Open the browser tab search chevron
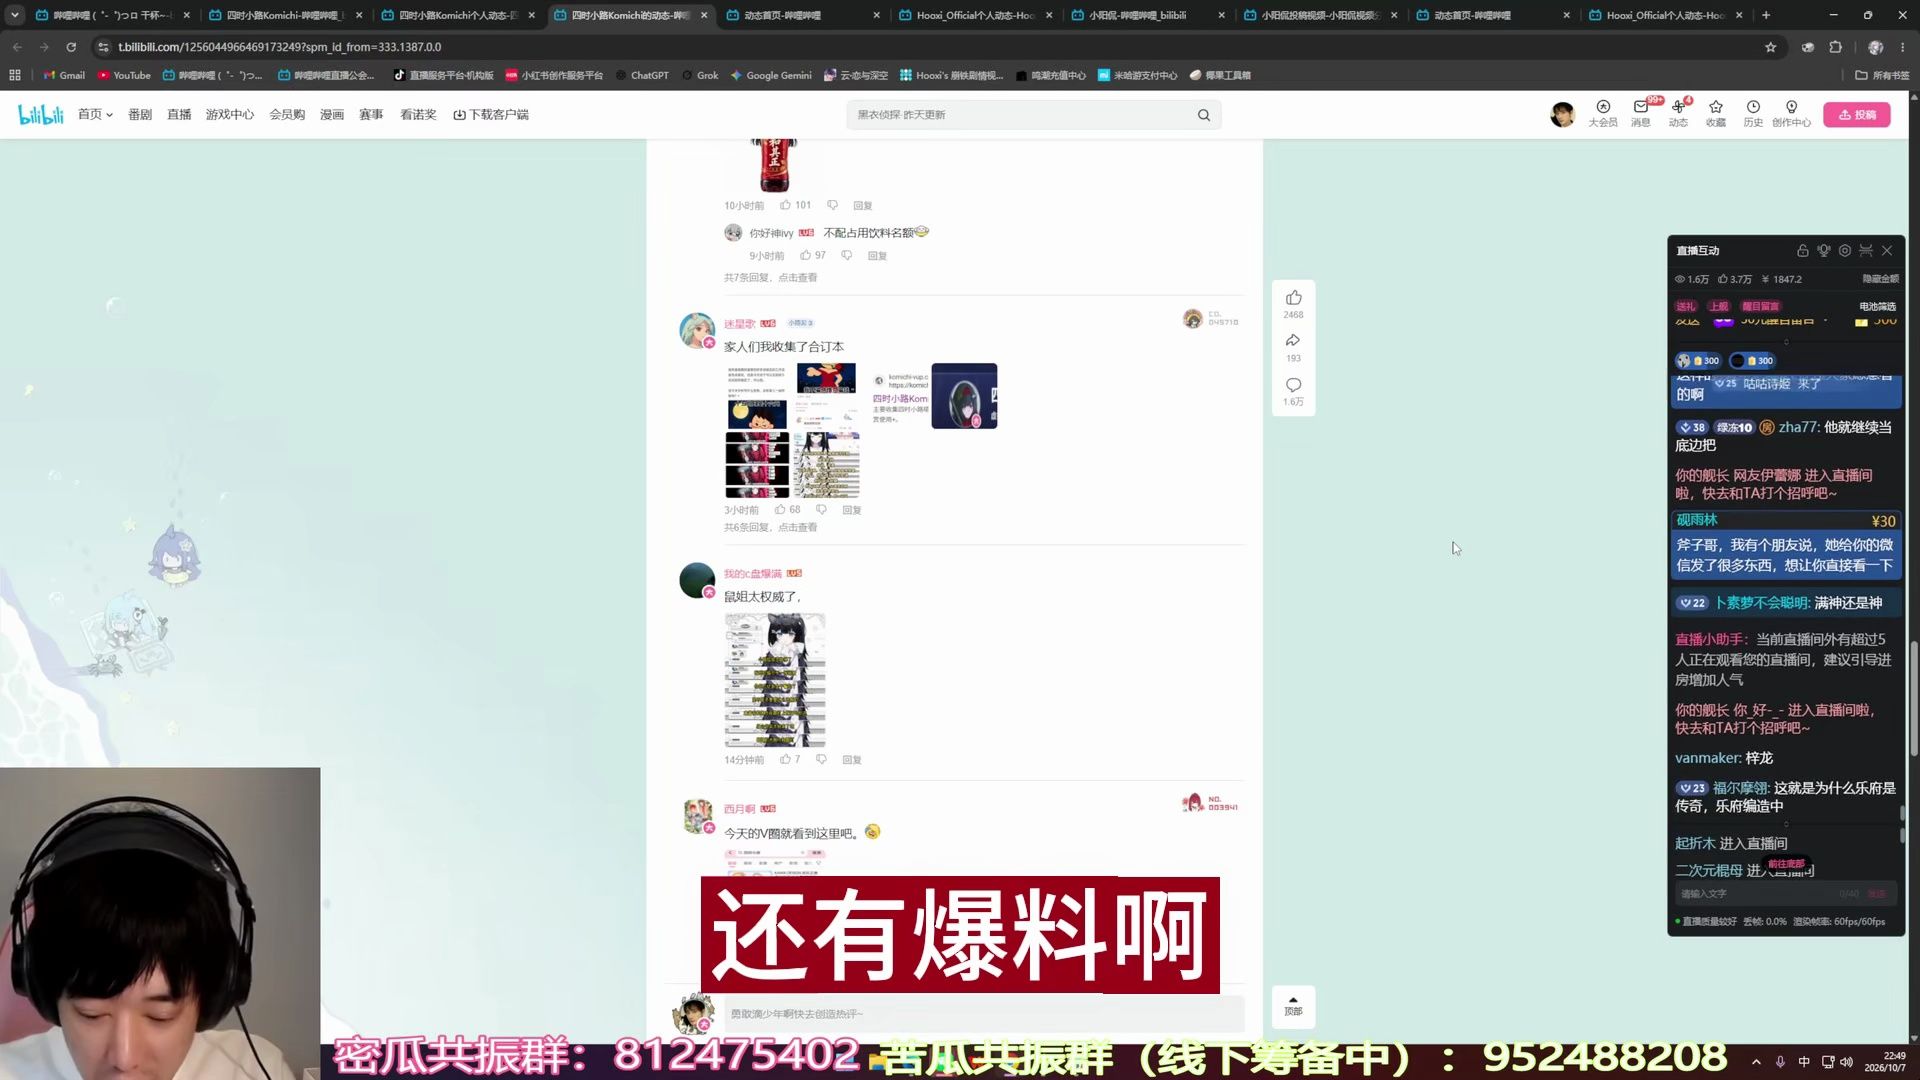 pos(15,15)
